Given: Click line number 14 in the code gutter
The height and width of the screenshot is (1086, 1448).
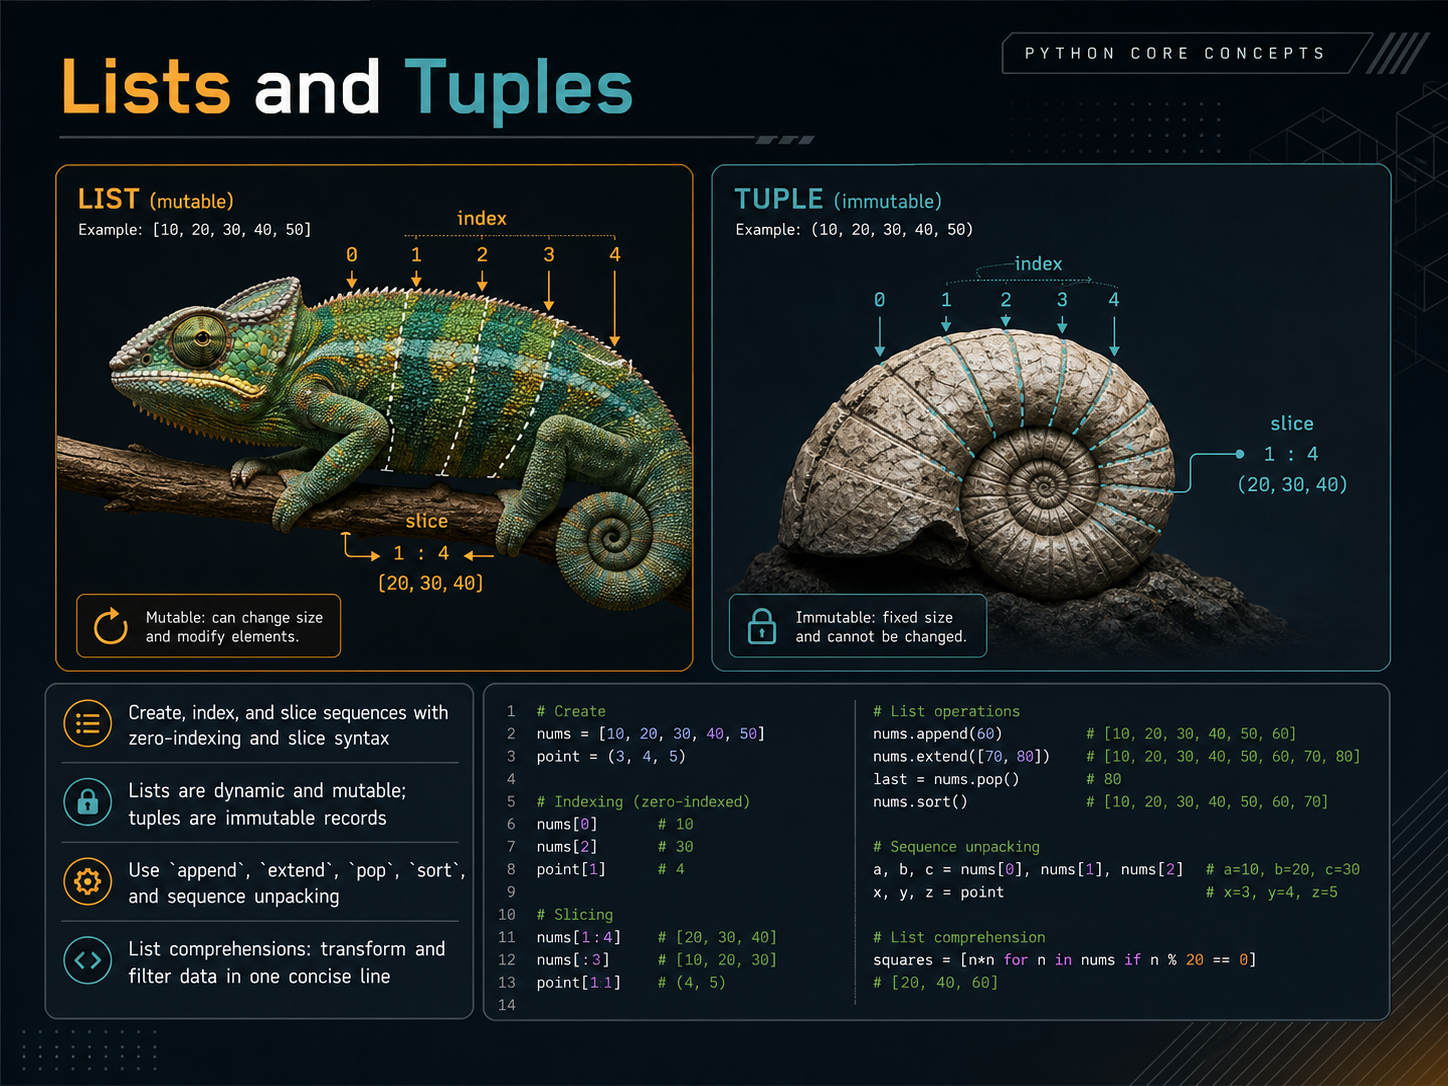Looking at the screenshot, I should 507,1005.
